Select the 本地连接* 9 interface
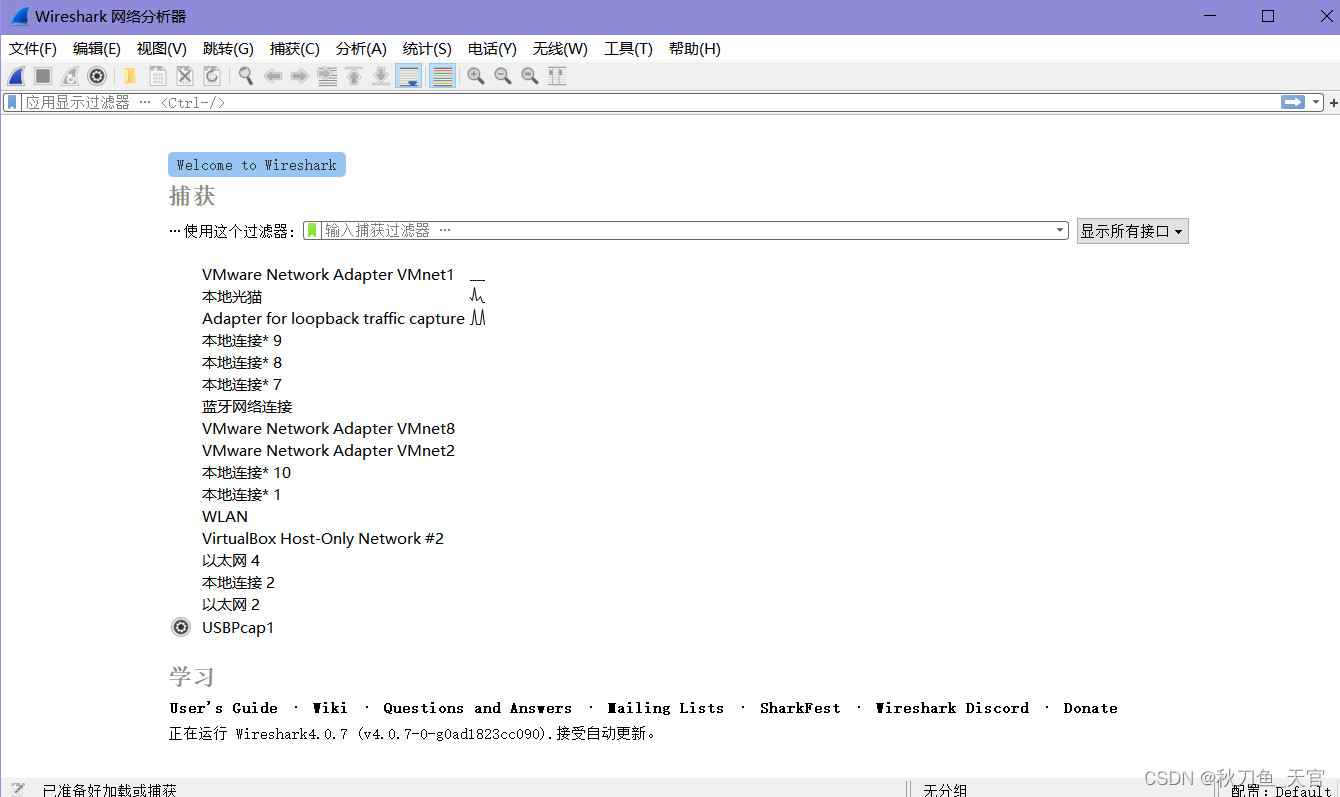This screenshot has width=1340, height=797. 242,341
